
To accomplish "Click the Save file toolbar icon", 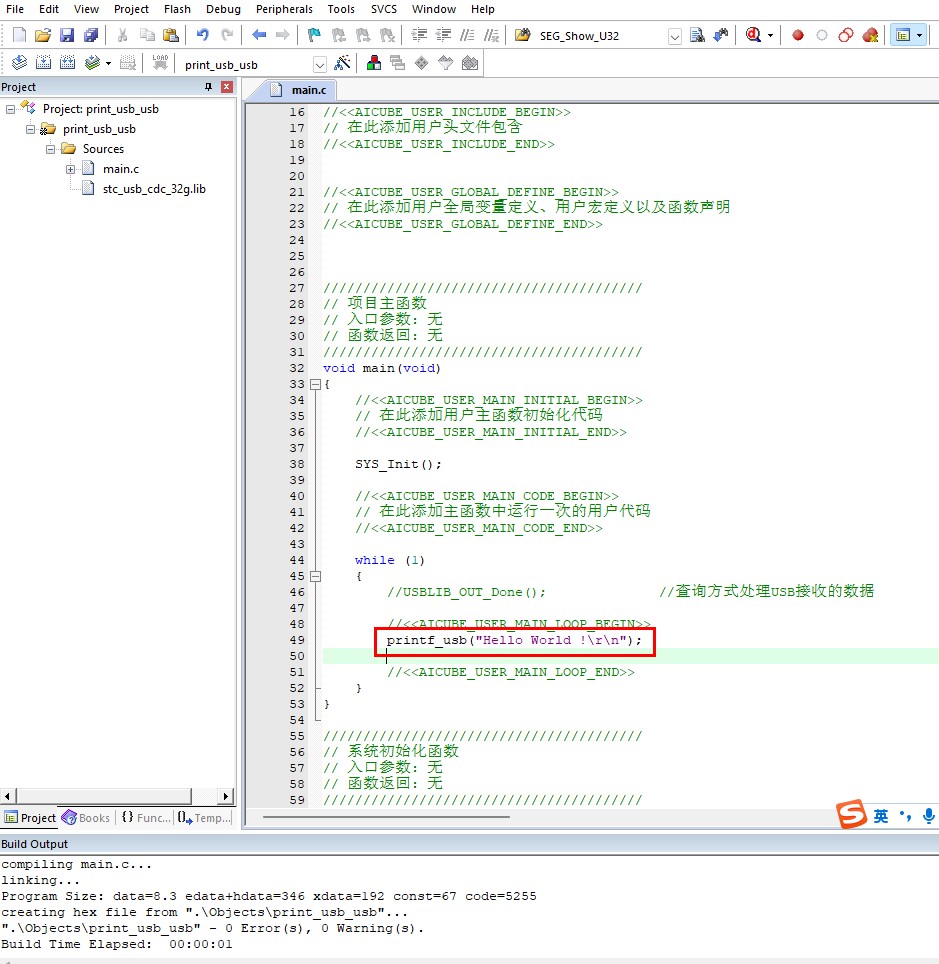I will coord(66,35).
